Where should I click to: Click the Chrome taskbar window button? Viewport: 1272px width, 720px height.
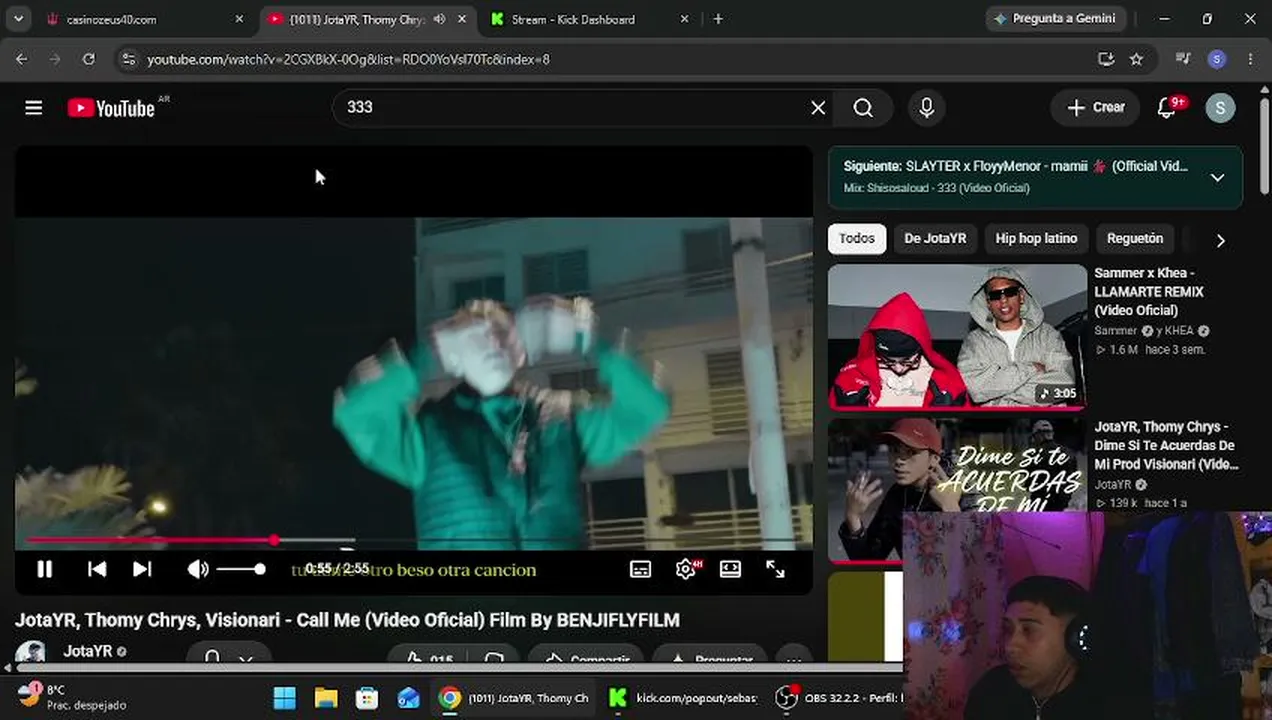pyautogui.click(x=514, y=697)
